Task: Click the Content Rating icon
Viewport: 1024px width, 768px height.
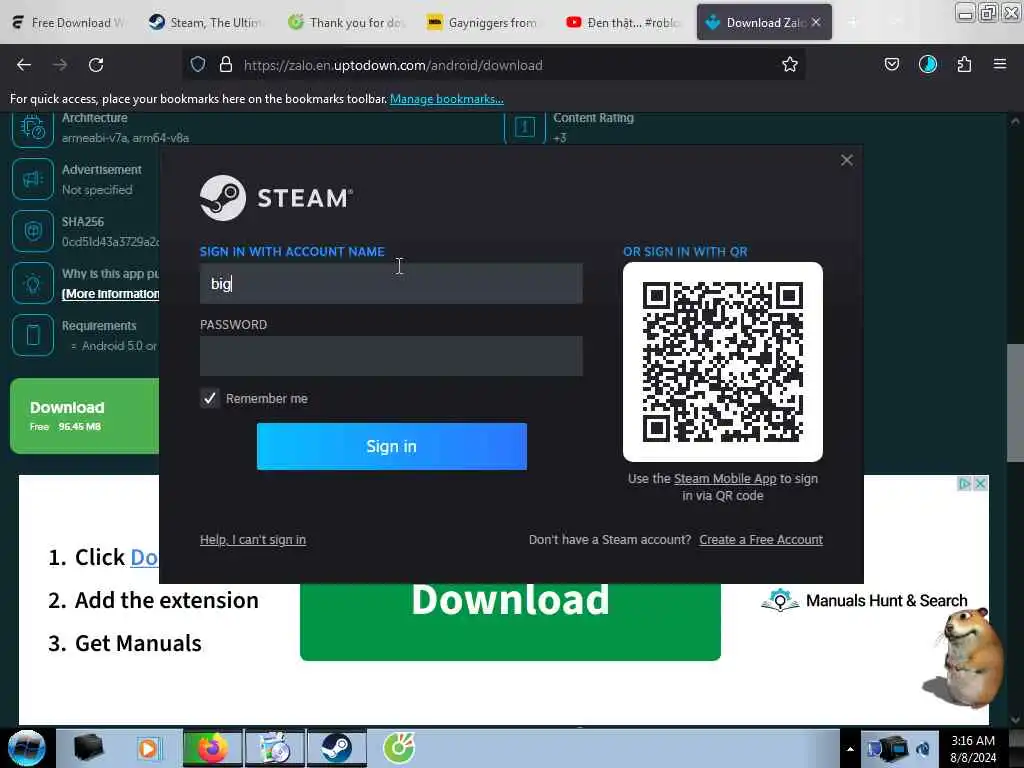Action: pyautogui.click(x=524, y=127)
